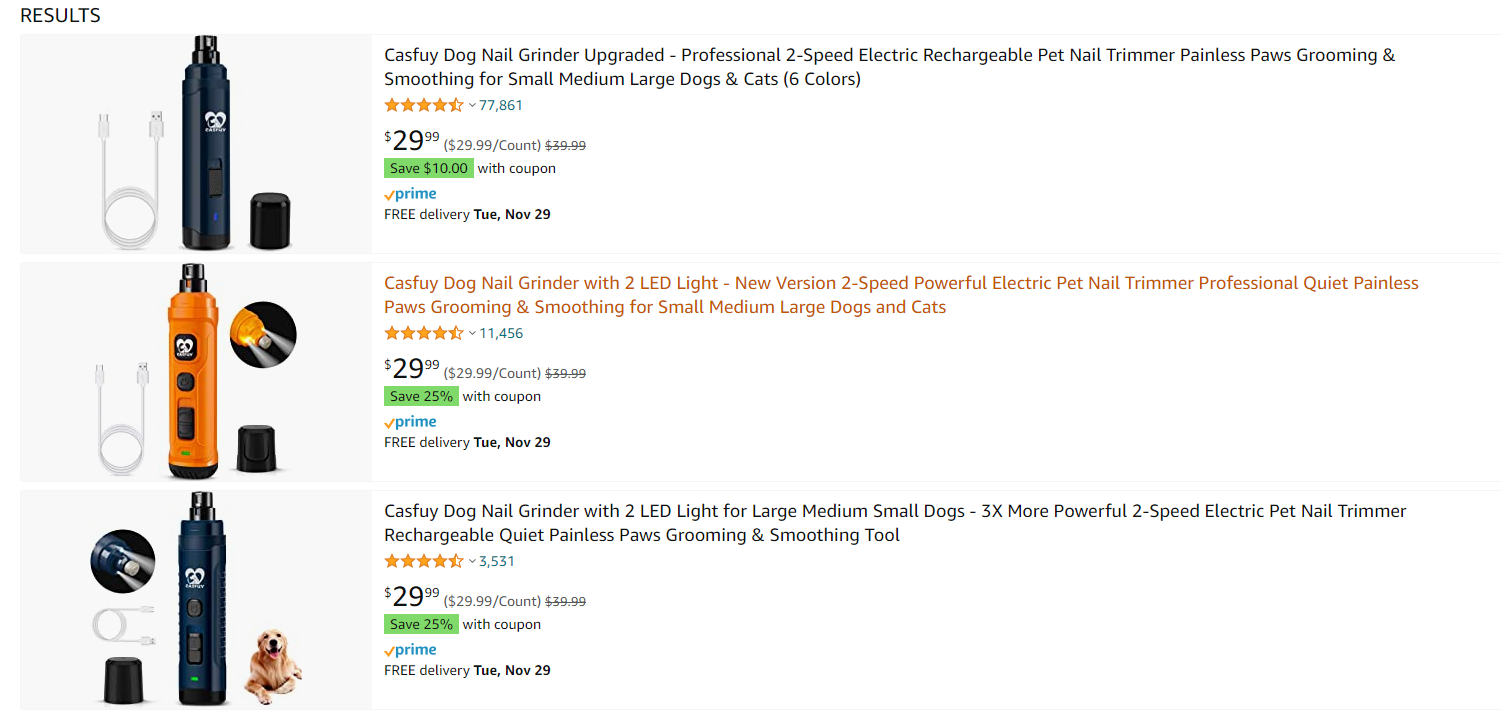
Task: Click Prime logo on the third result
Action: tap(411, 650)
